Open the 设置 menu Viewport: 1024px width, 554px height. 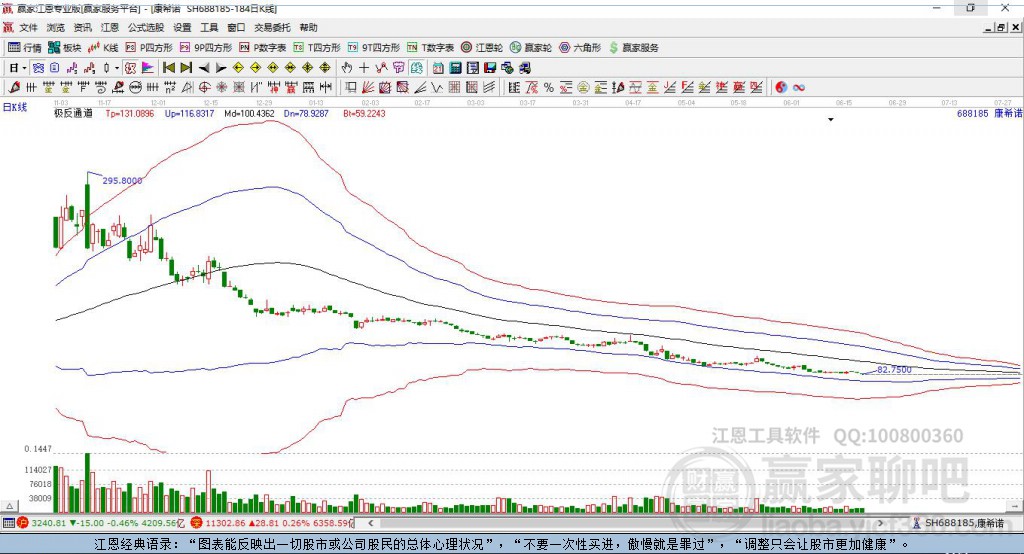[x=182, y=27]
